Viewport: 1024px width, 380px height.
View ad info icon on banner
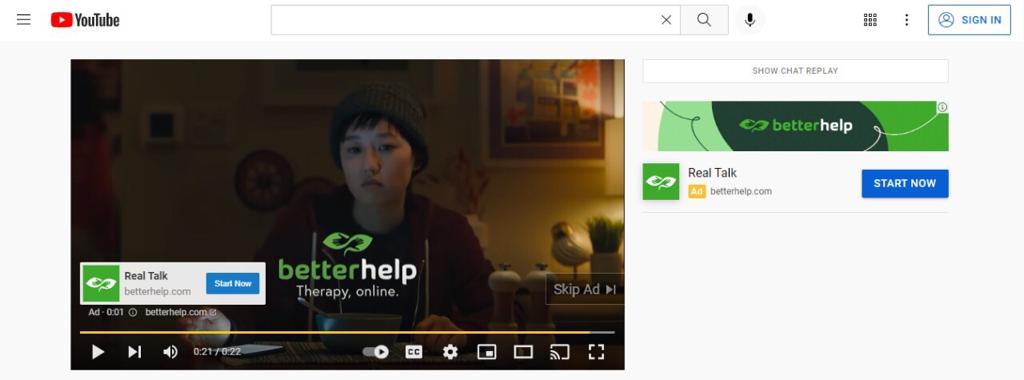click(942, 107)
